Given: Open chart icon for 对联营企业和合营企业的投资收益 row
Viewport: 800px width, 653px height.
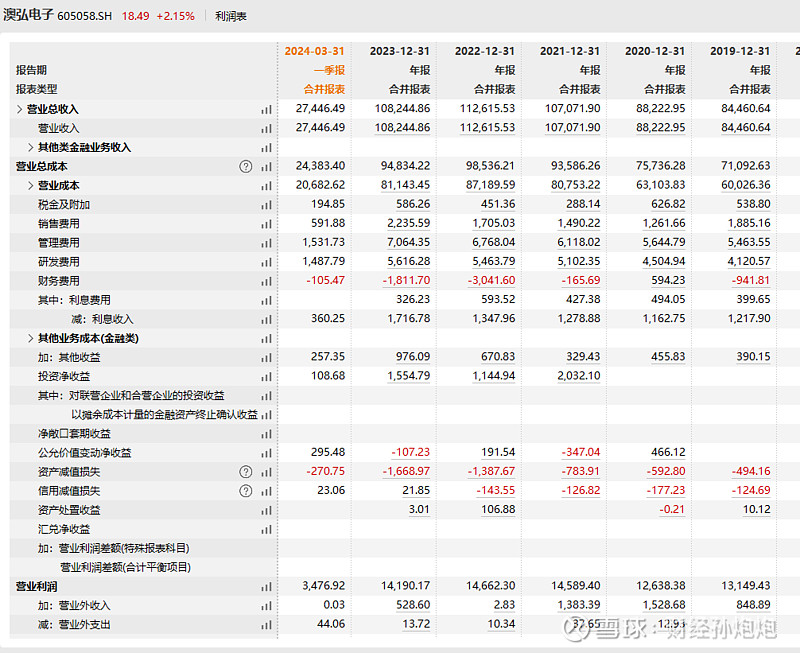Looking at the screenshot, I should (266, 396).
